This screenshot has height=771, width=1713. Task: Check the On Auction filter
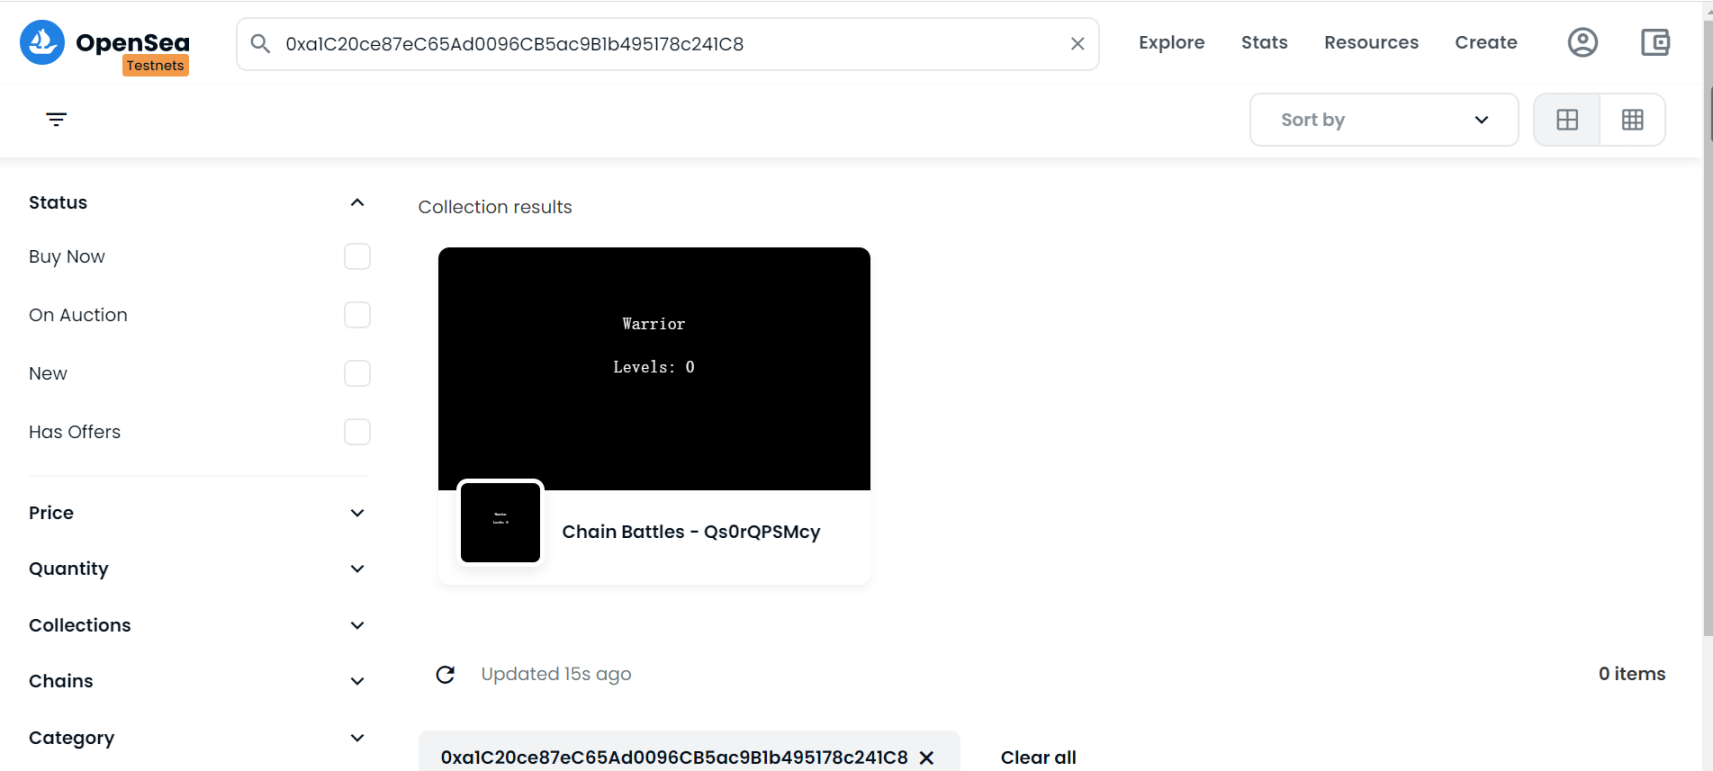357,315
